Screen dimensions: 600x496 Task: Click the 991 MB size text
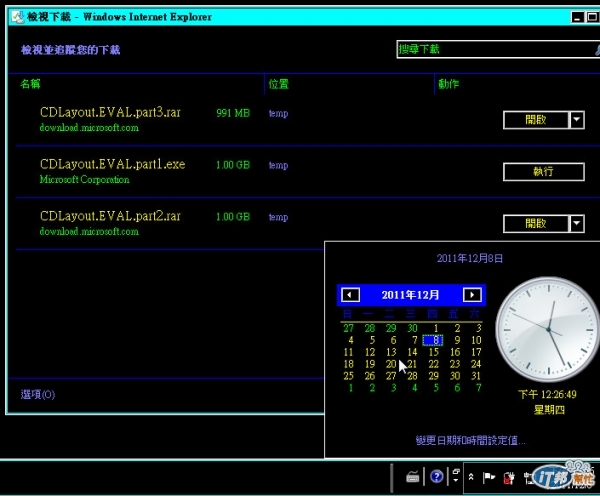point(233,113)
